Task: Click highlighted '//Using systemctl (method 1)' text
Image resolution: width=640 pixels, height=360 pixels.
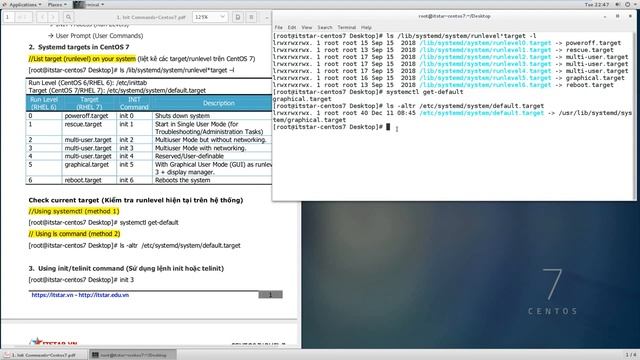Action: [74, 211]
